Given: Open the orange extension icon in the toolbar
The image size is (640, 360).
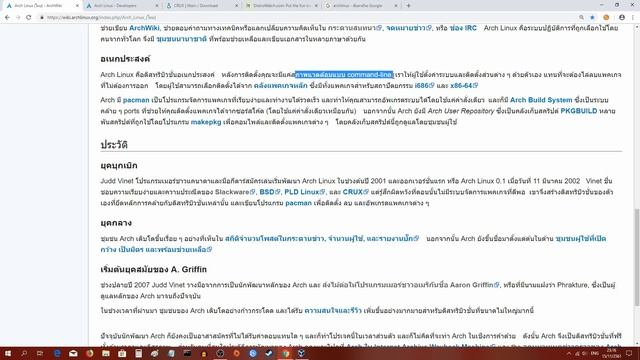Looking at the screenshot, I should click(x=606, y=18).
